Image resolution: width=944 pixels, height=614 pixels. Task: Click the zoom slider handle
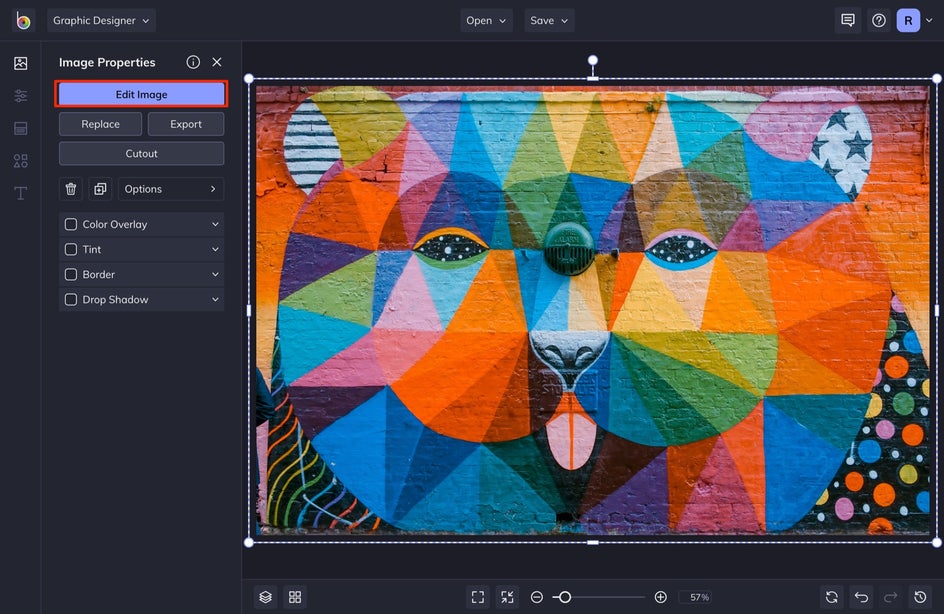(x=565, y=597)
